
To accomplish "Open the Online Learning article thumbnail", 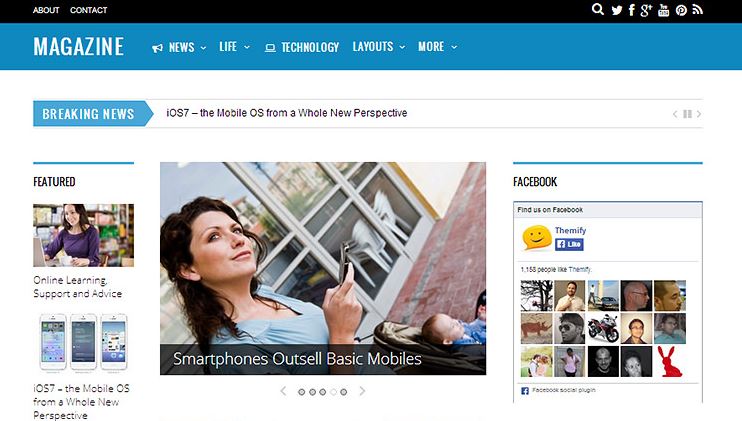I will pos(83,235).
